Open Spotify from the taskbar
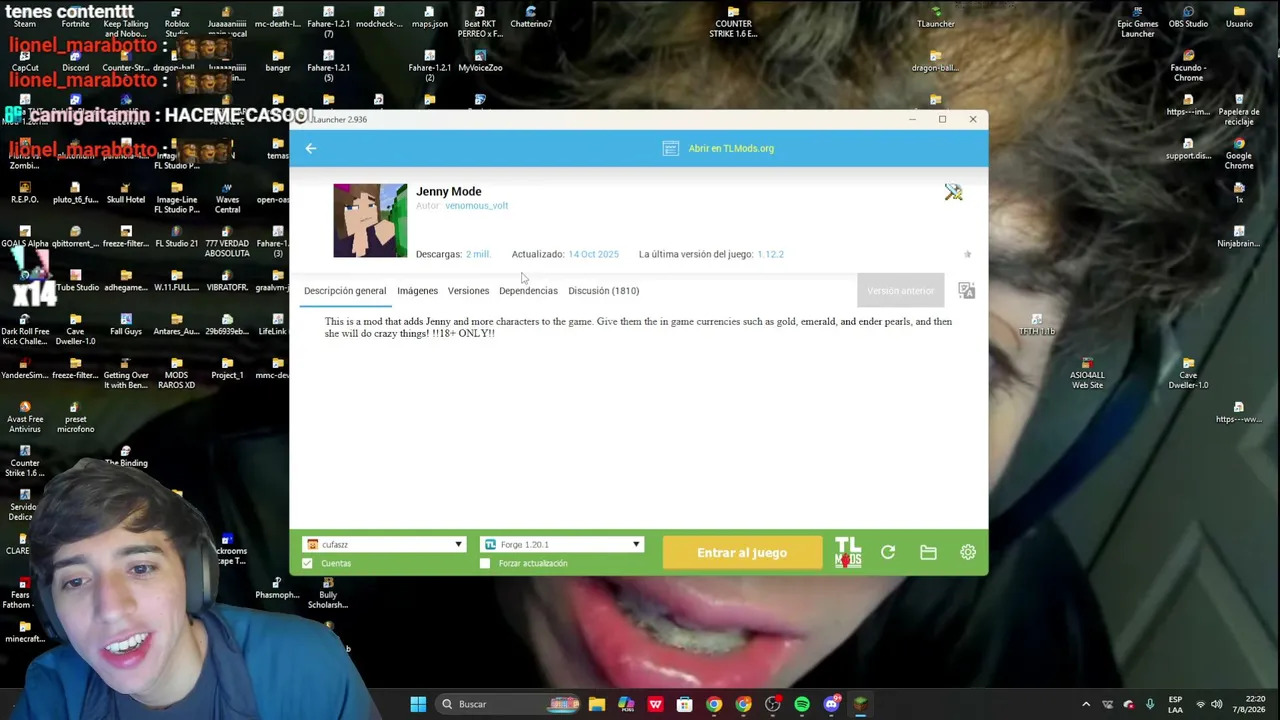Viewport: 1280px width, 720px height. coord(802,704)
